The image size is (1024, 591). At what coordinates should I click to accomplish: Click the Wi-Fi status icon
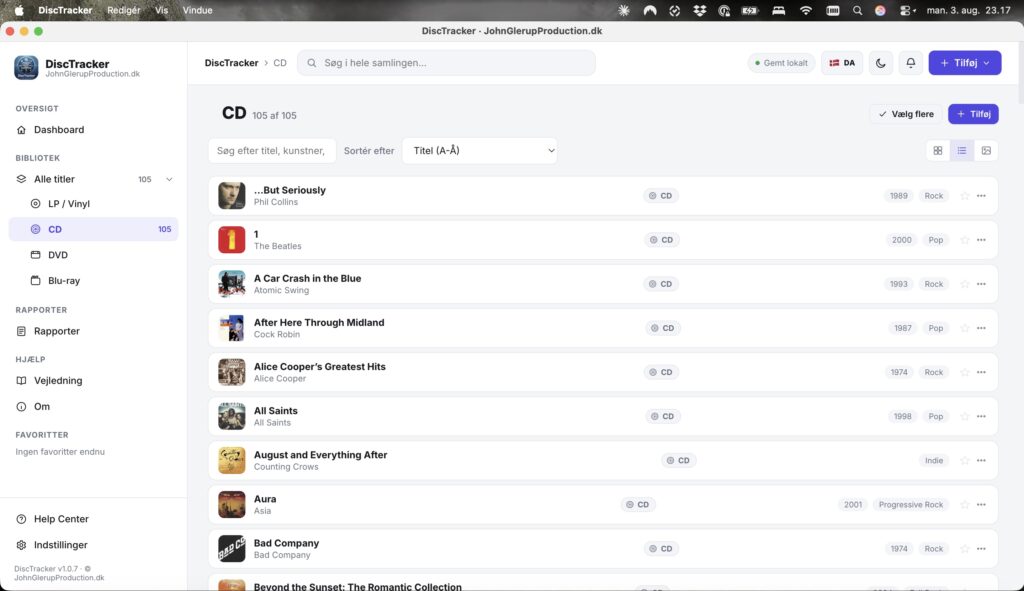(806, 10)
